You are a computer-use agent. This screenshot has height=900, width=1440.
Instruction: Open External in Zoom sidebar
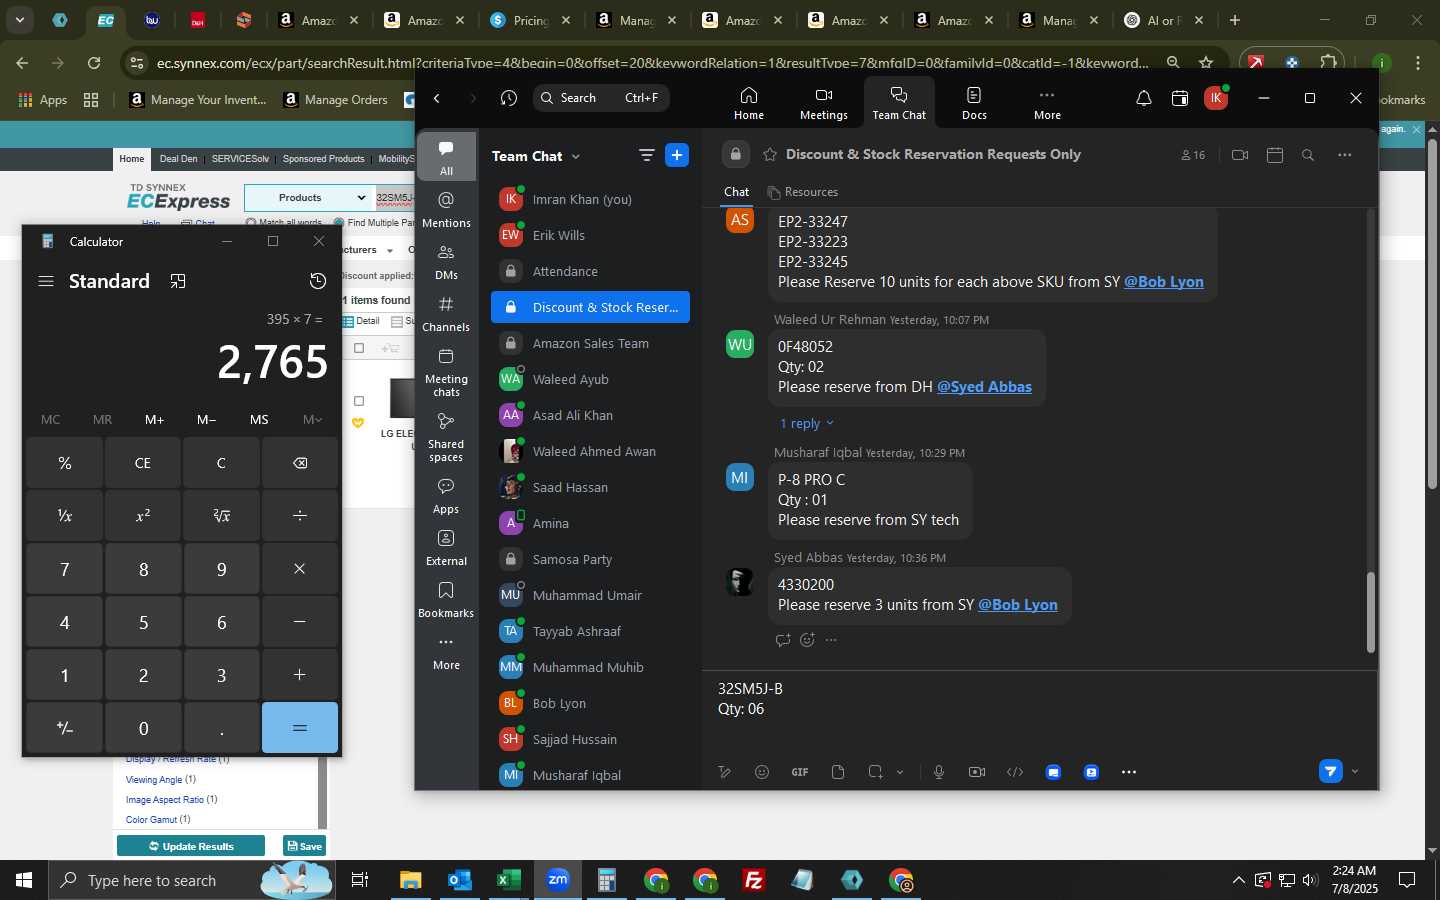446,548
